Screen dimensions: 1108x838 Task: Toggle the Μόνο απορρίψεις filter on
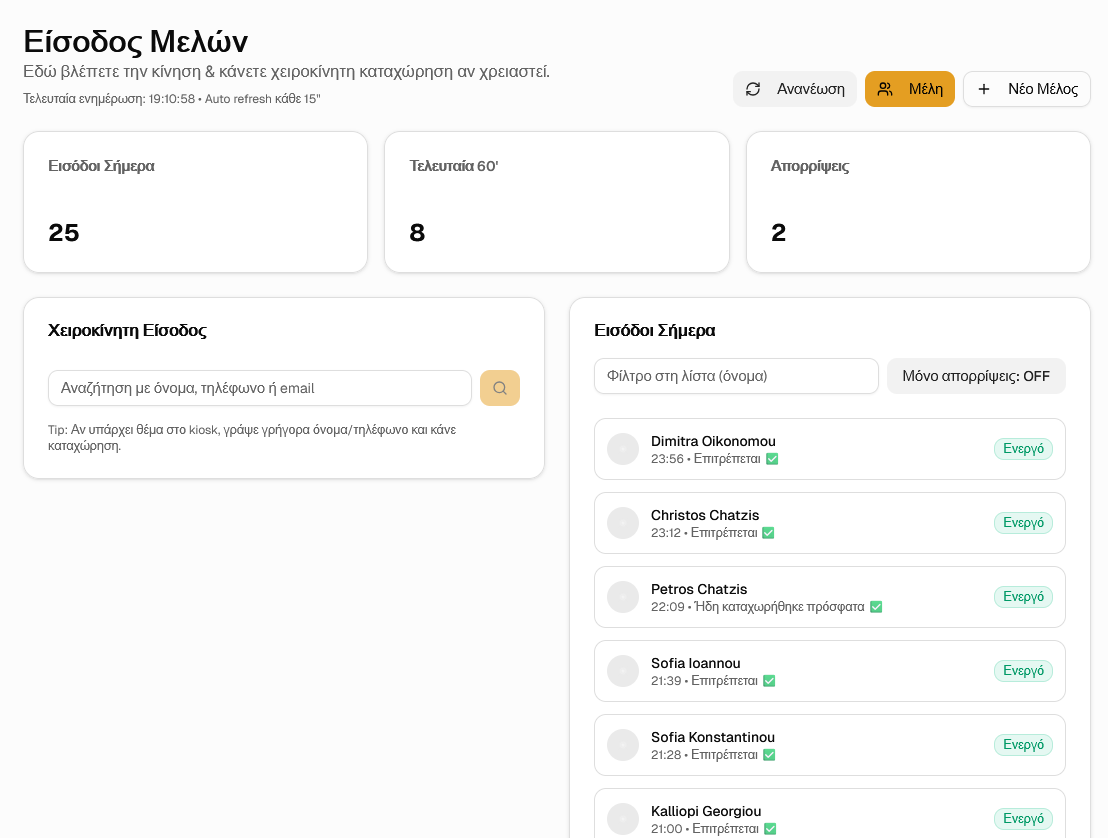click(976, 376)
